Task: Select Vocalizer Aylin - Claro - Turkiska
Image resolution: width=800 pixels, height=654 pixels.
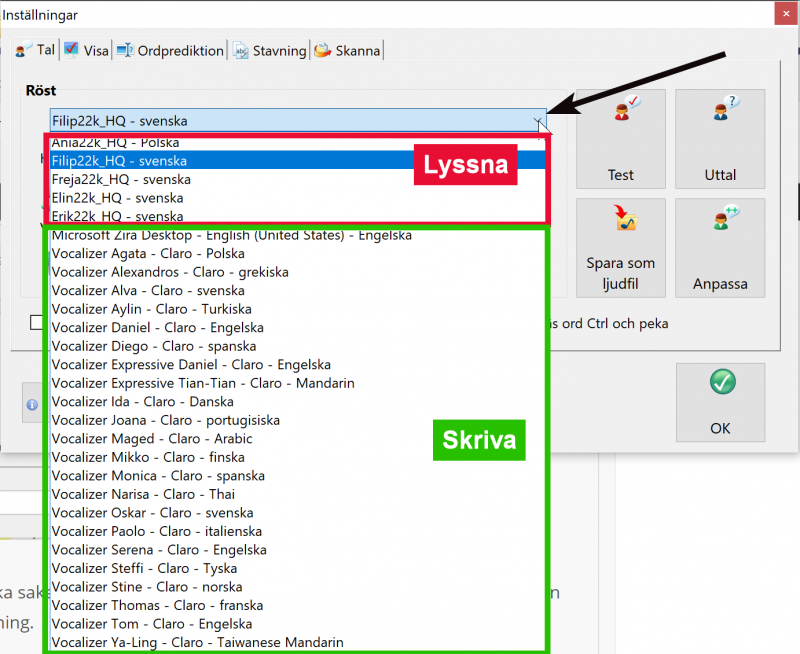Action: 297,309
